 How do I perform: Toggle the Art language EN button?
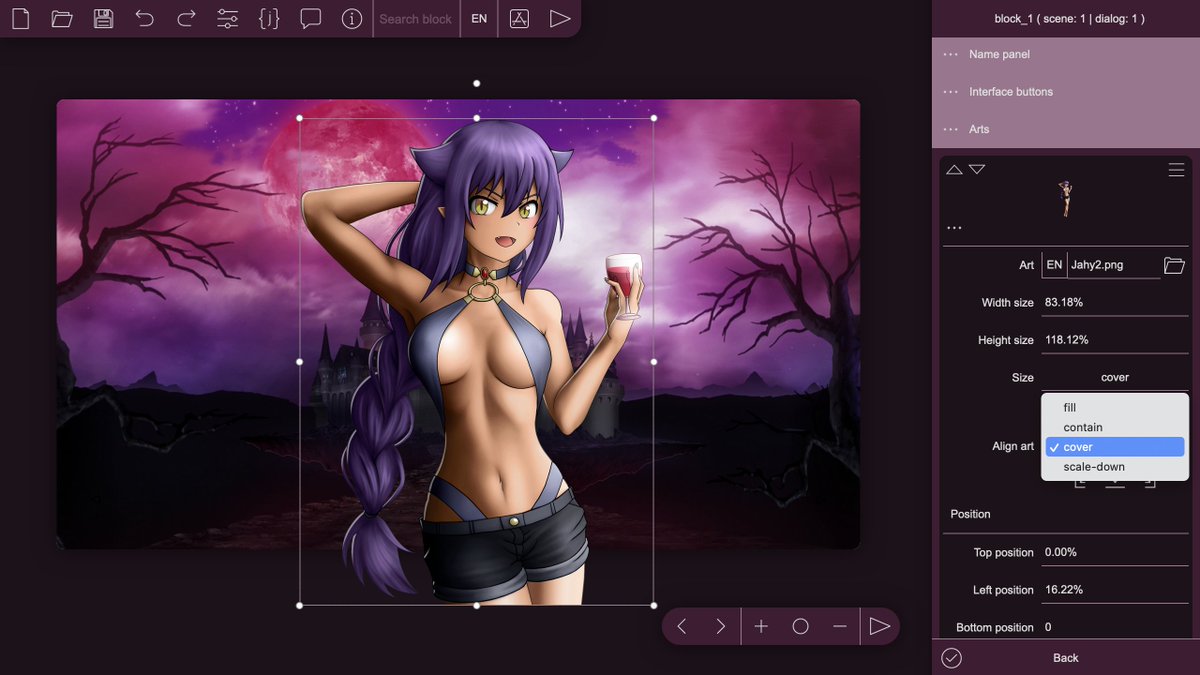point(1054,265)
